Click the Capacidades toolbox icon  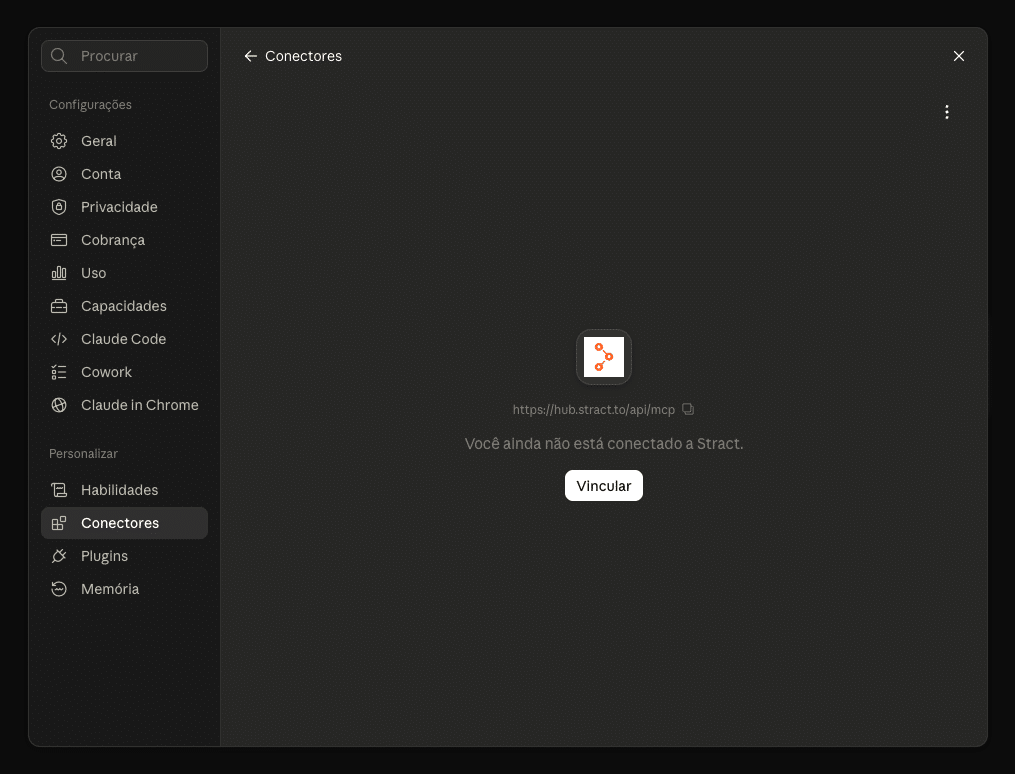pyautogui.click(x=59, y=306)
